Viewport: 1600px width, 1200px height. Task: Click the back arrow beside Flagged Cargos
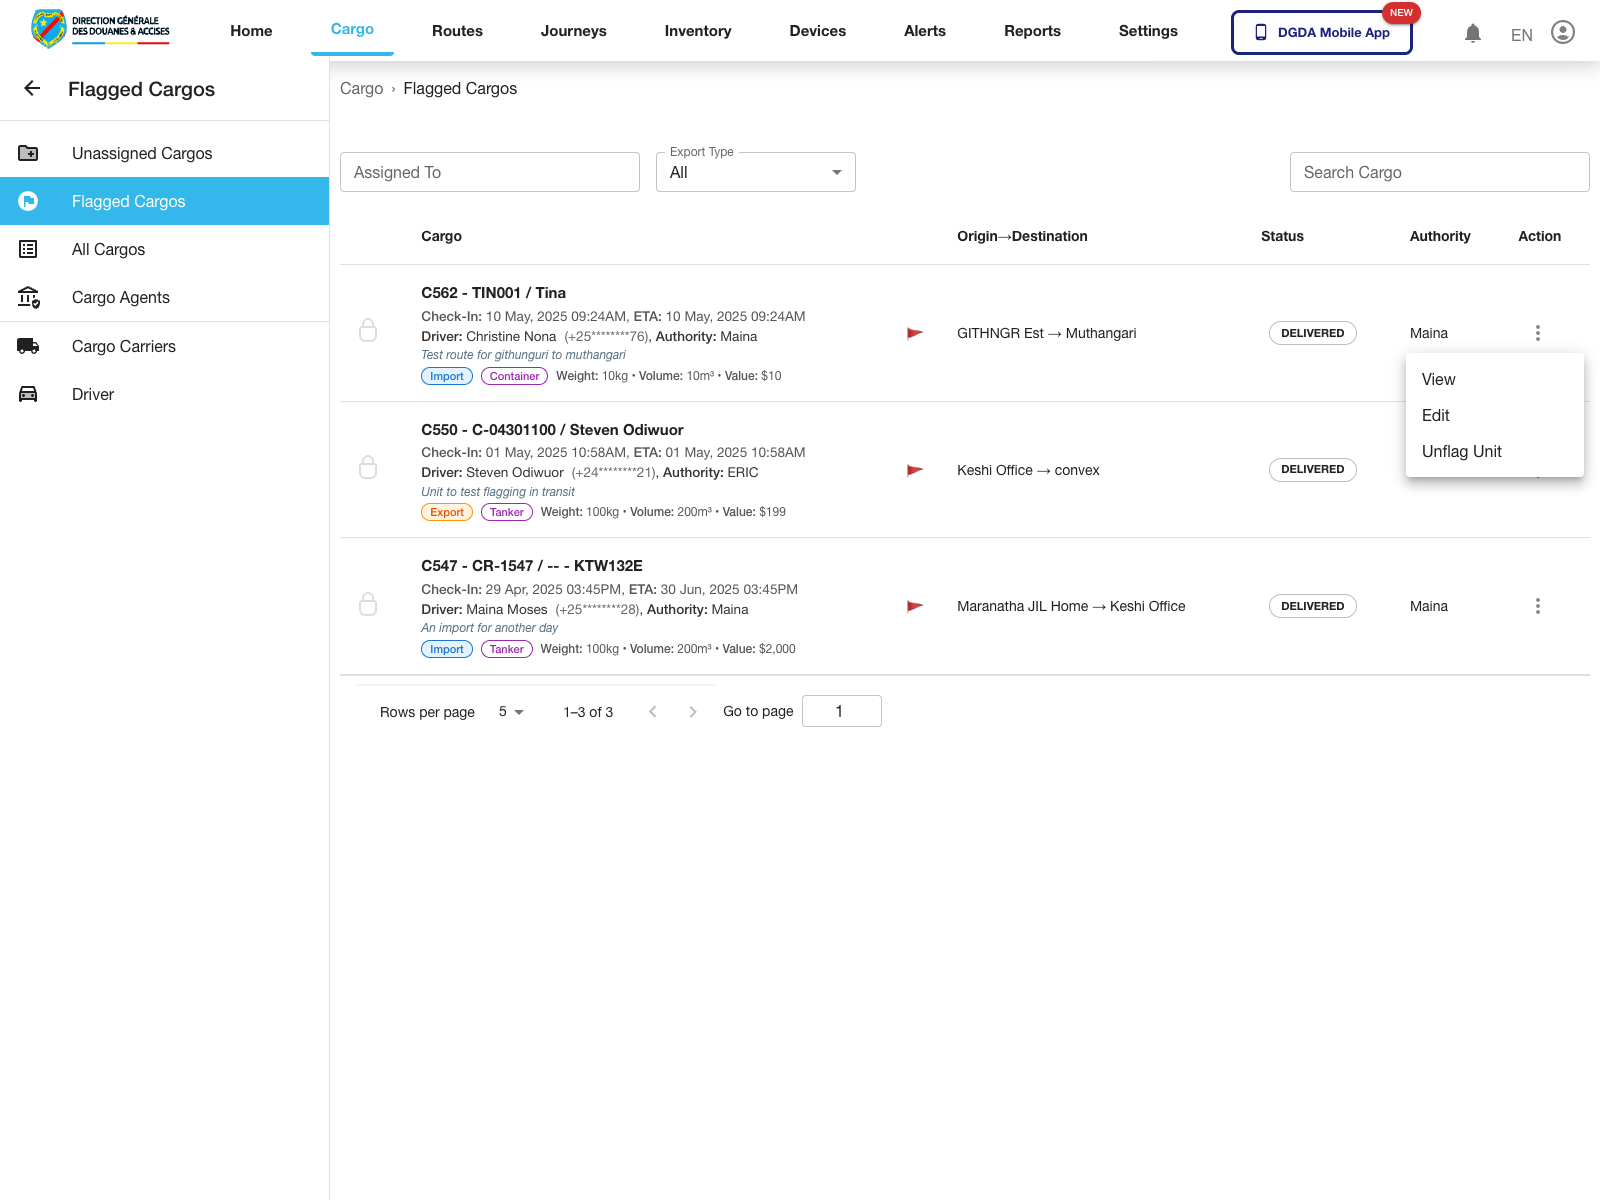pyautogui.click(x=32, y=89)
